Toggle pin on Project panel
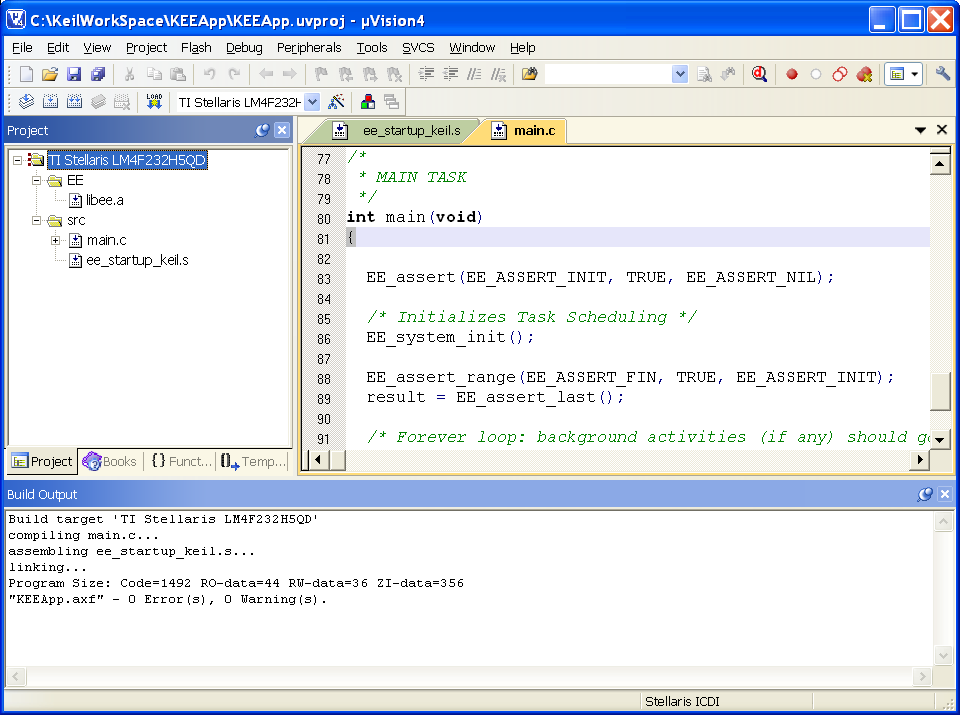960x715 pixels. coord(262,130)
